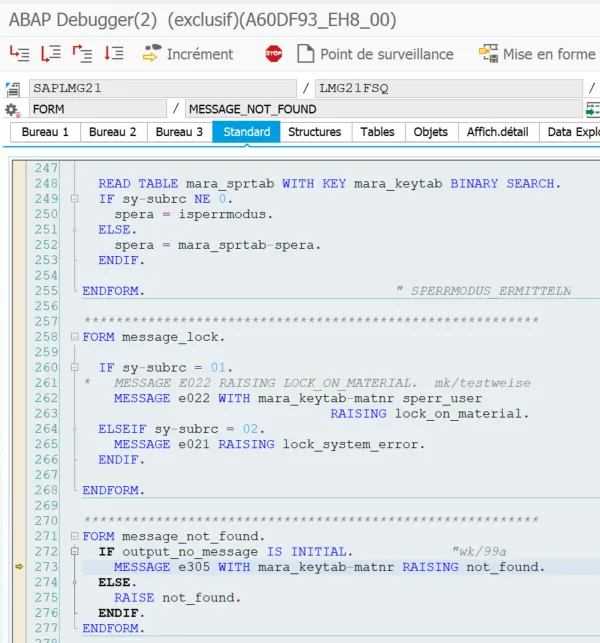Click the Mise en forme button

(x=537, y=54)
